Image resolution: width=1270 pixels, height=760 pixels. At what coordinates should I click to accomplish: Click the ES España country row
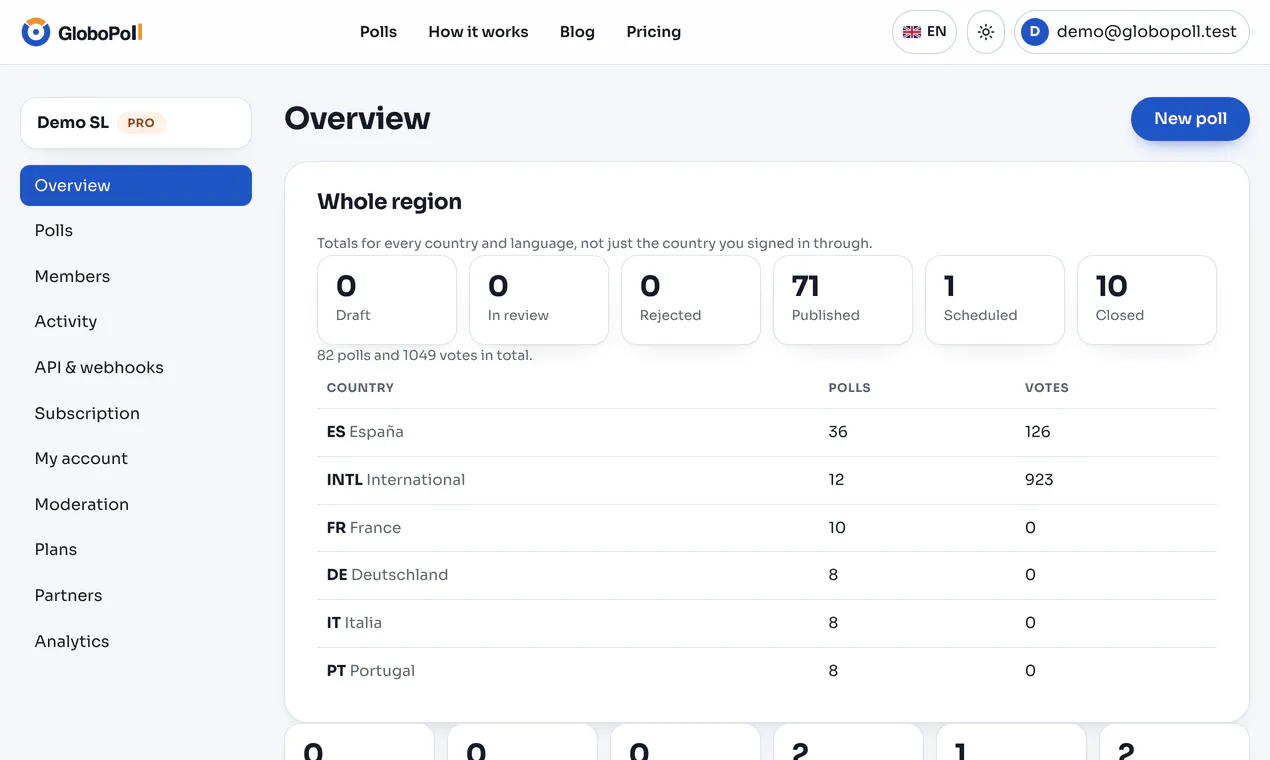(767, 432)
